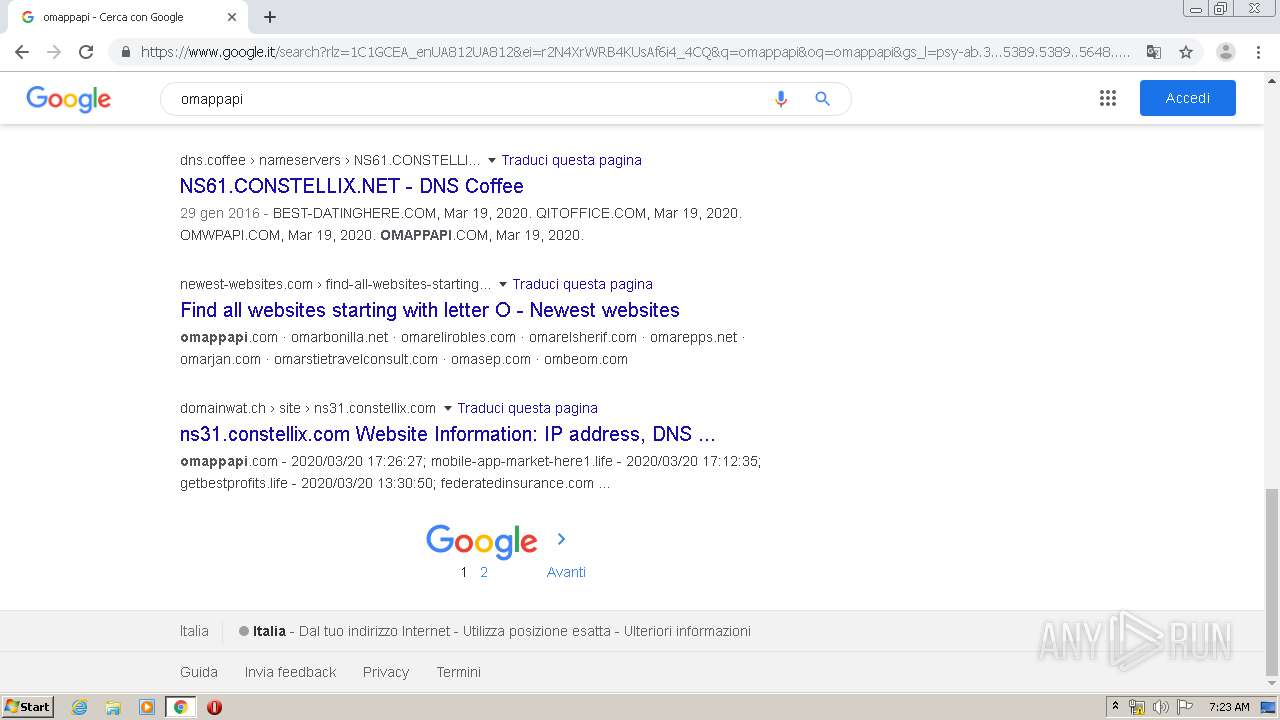Image resolution: width=1280 pixels, height=720 pixels.
Task: Launch the media player from the taskbar
Action: tap(147, 707)
